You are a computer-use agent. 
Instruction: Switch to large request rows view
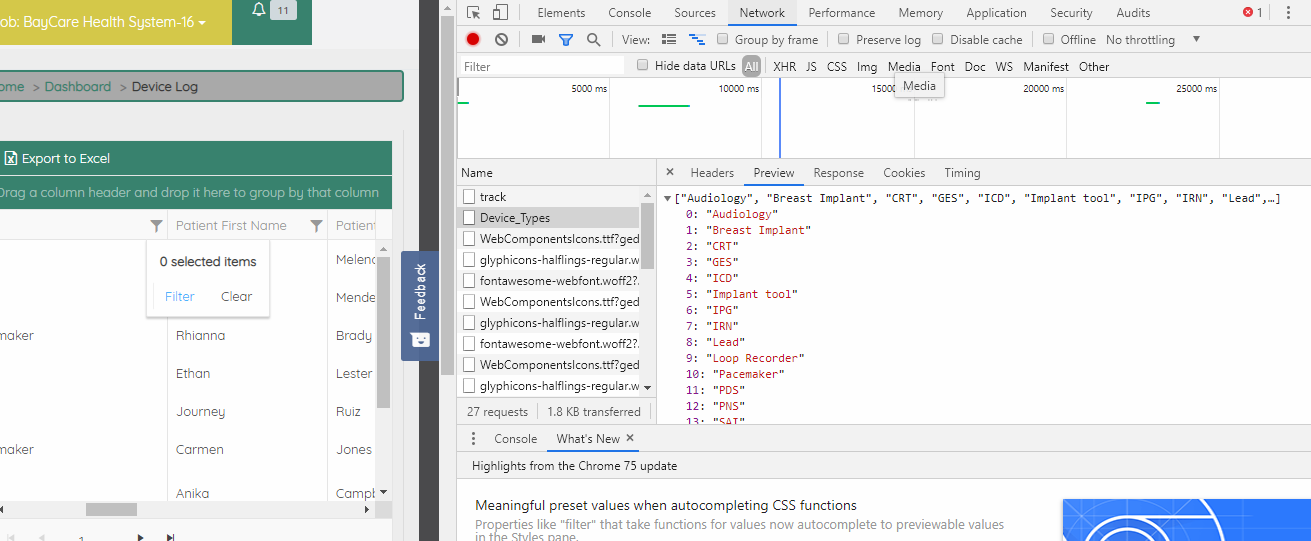pos(669,39)
